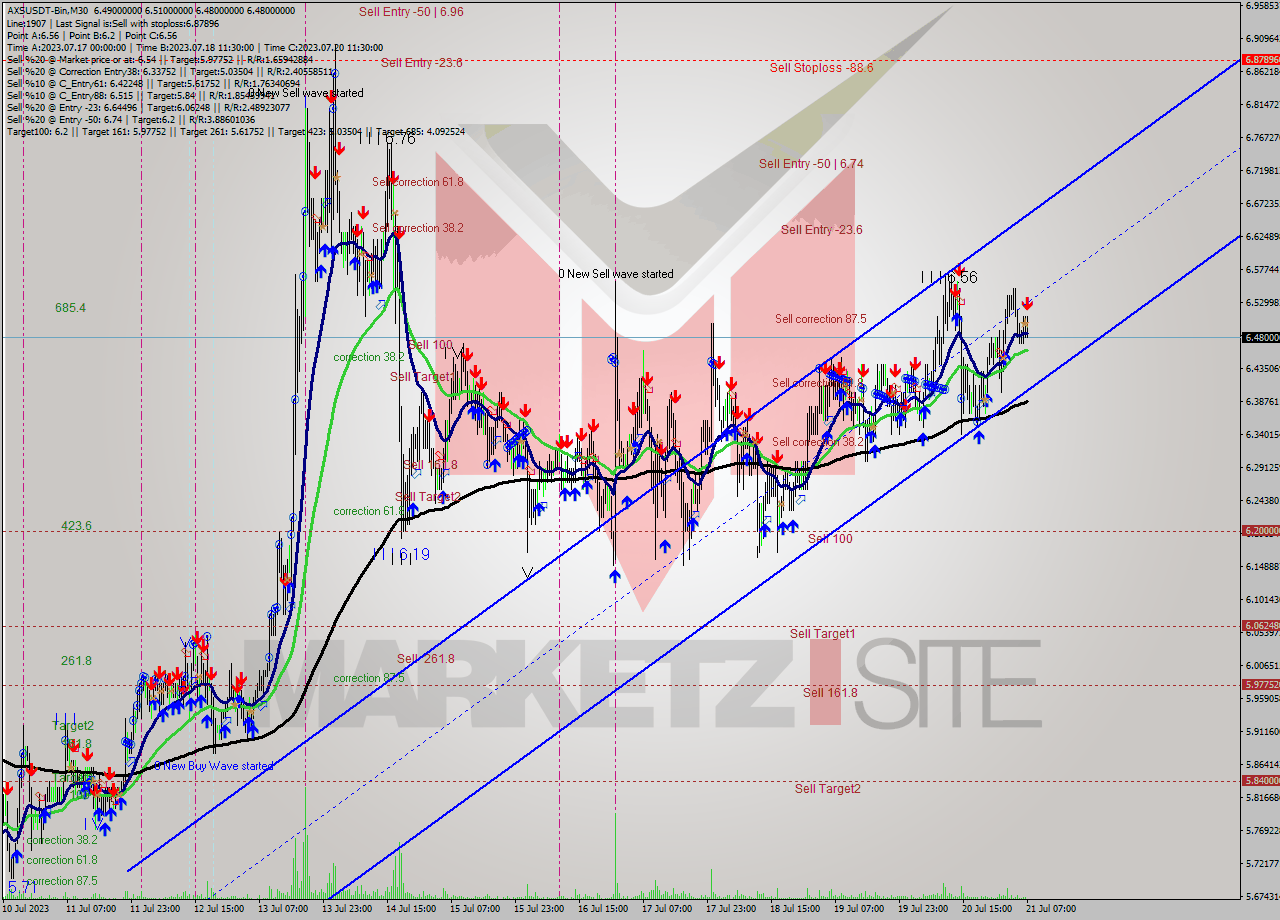The width and height of the screenshot is (1280, 920).
Task: Click the 'Sell %20 @ Correction Entry38' line
Action: click(x=171, y=71)
